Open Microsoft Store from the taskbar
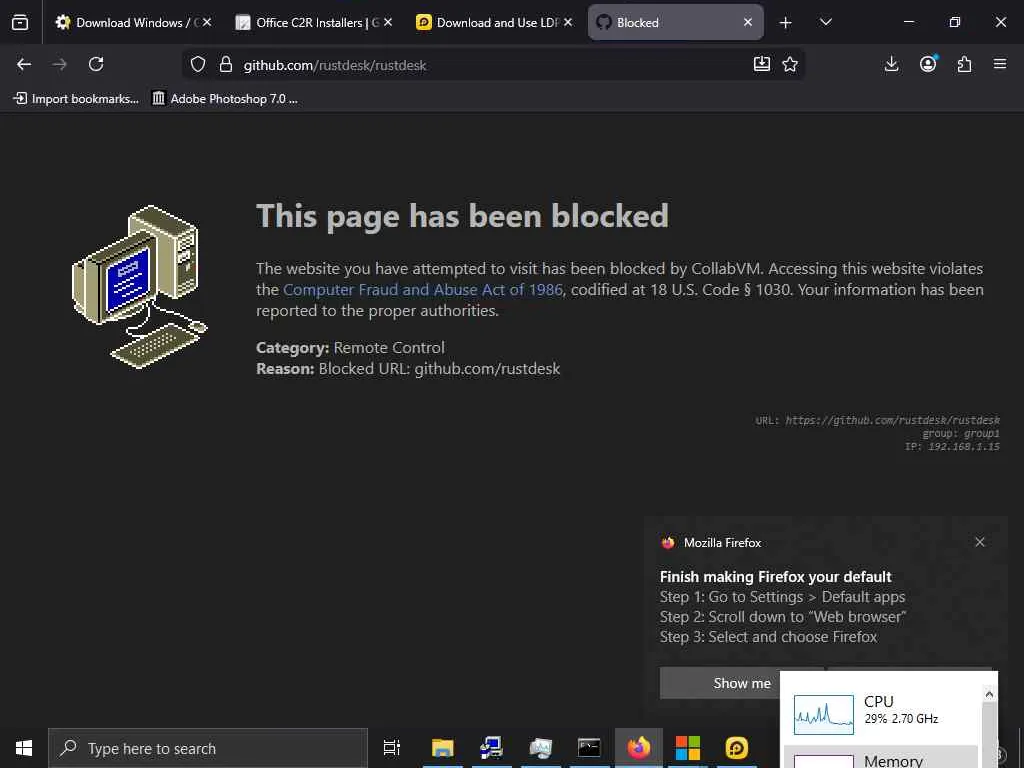The width and height of the screenshot is (1024, 768). [687, 748]
